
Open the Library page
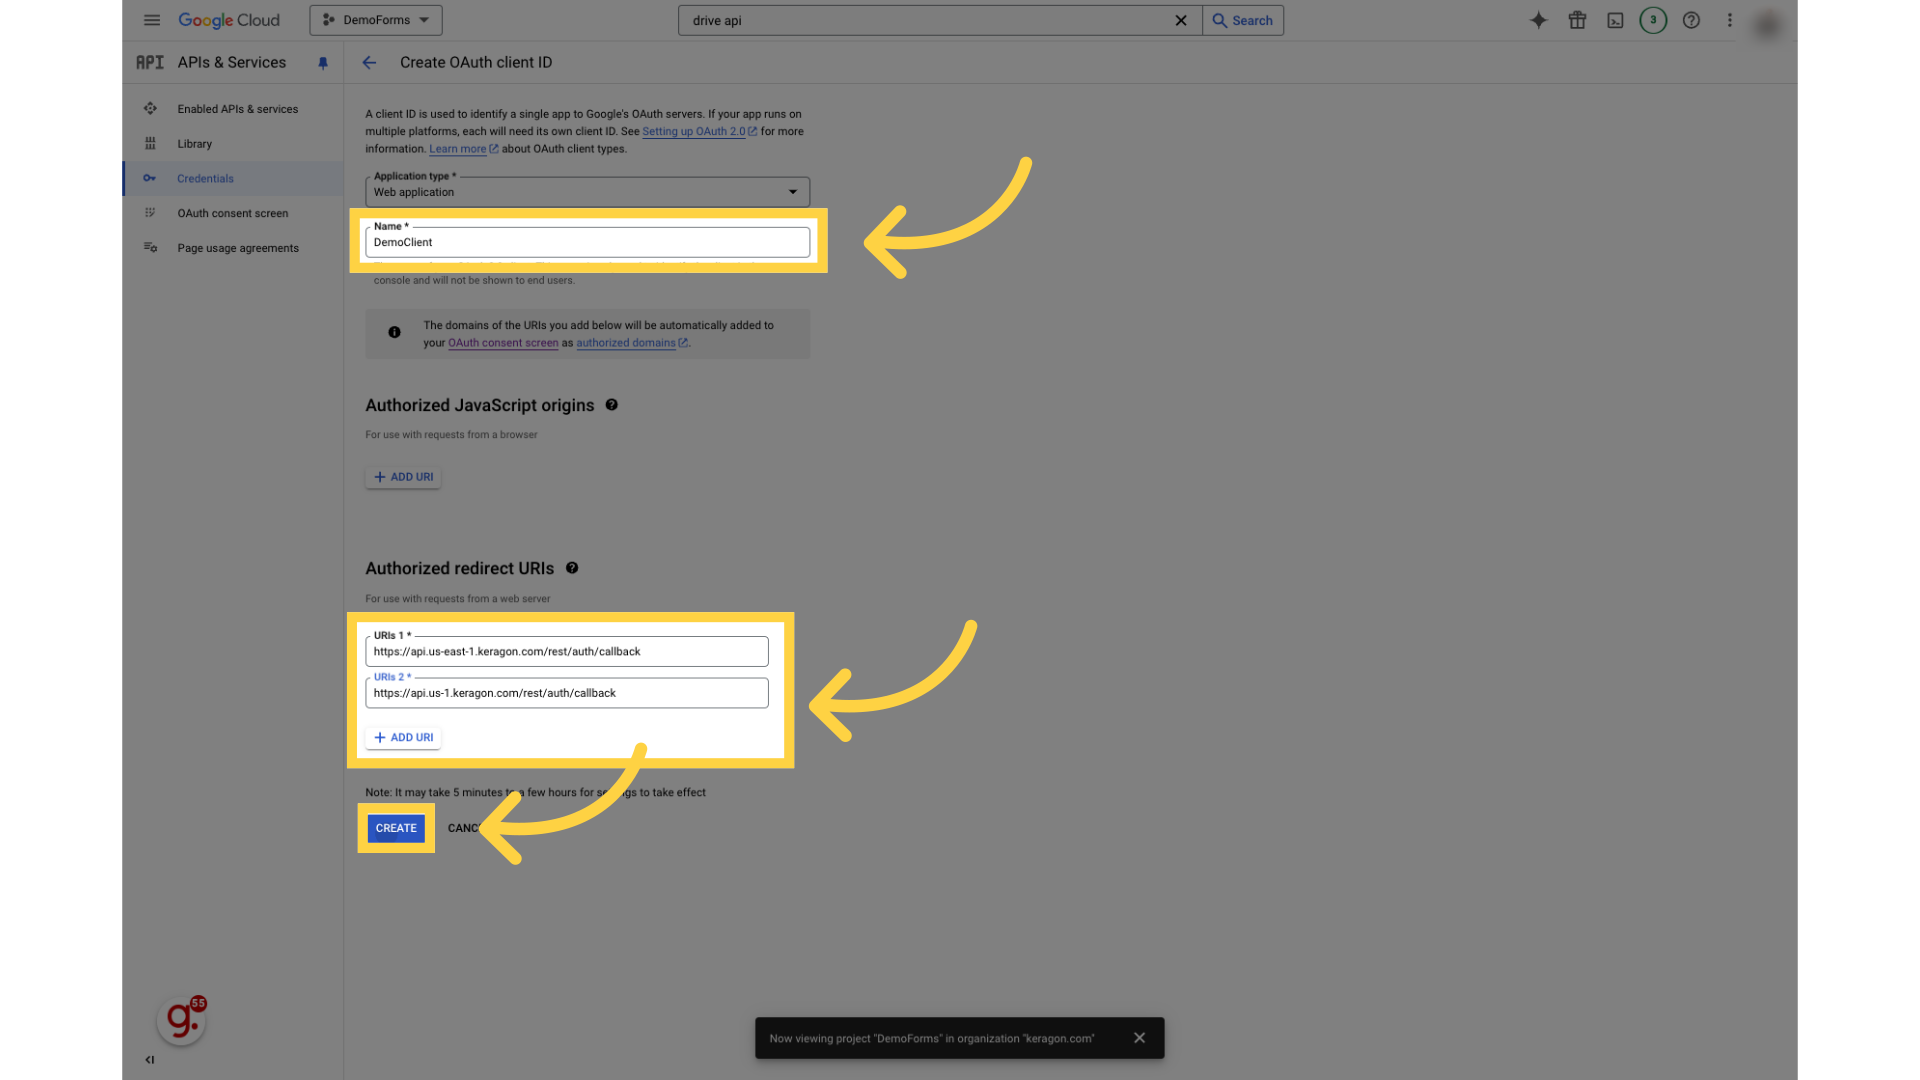(195, 144)
